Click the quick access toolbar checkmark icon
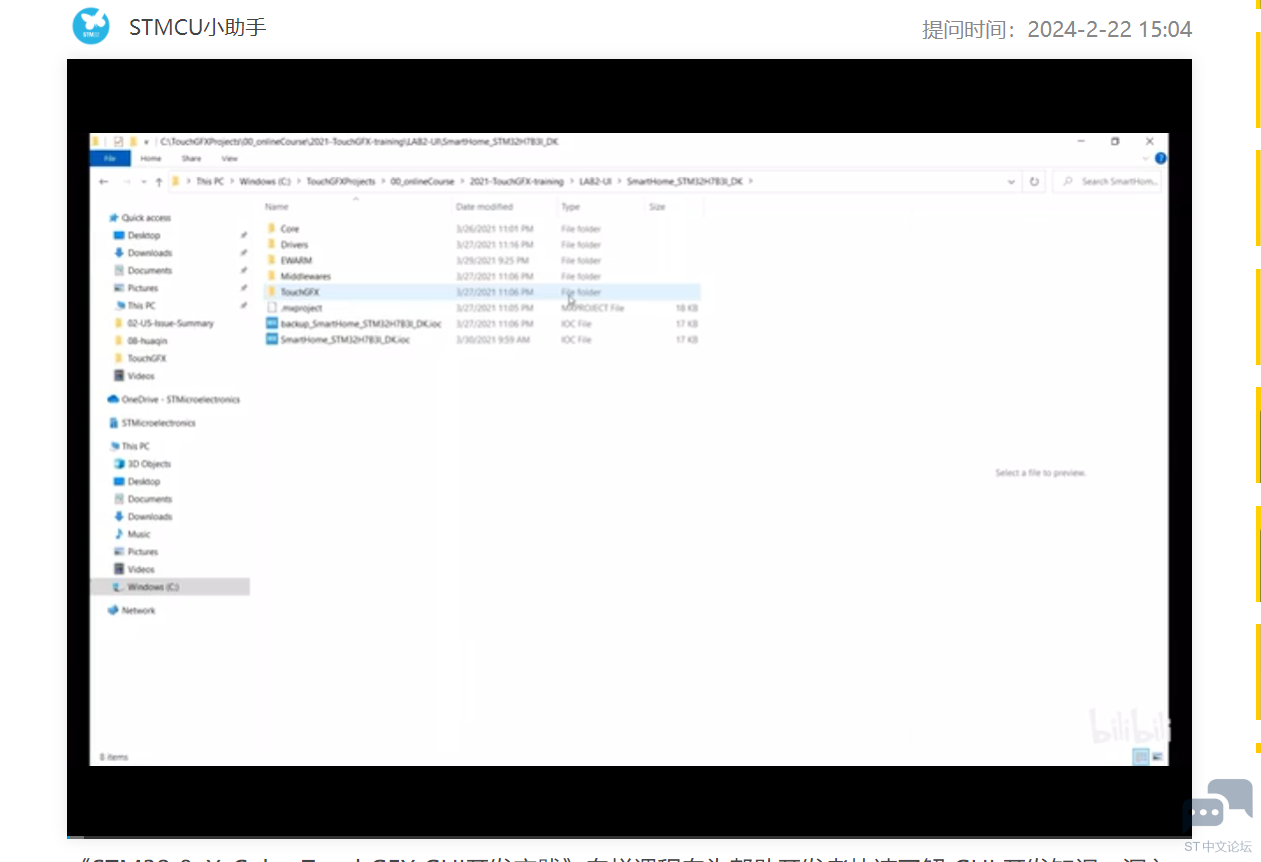This screenshot has width=1261, height=862. pos(118,142)
